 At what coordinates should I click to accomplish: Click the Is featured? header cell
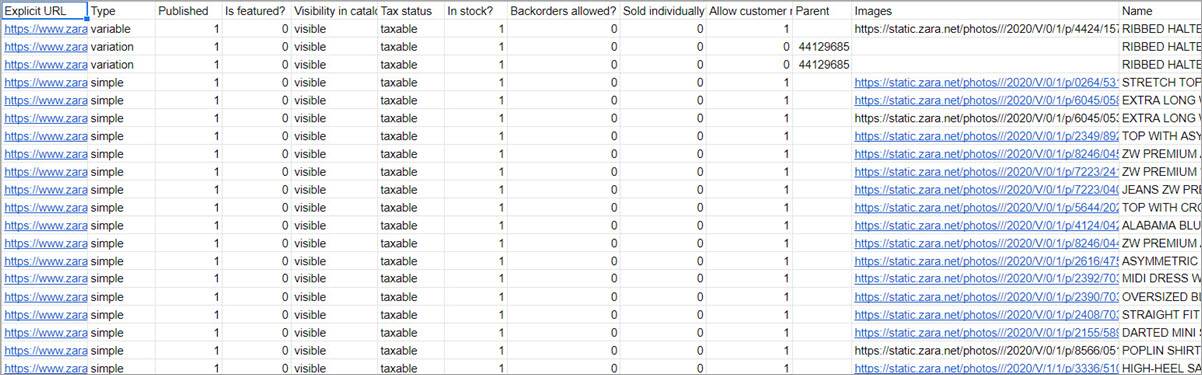point(255,11)
